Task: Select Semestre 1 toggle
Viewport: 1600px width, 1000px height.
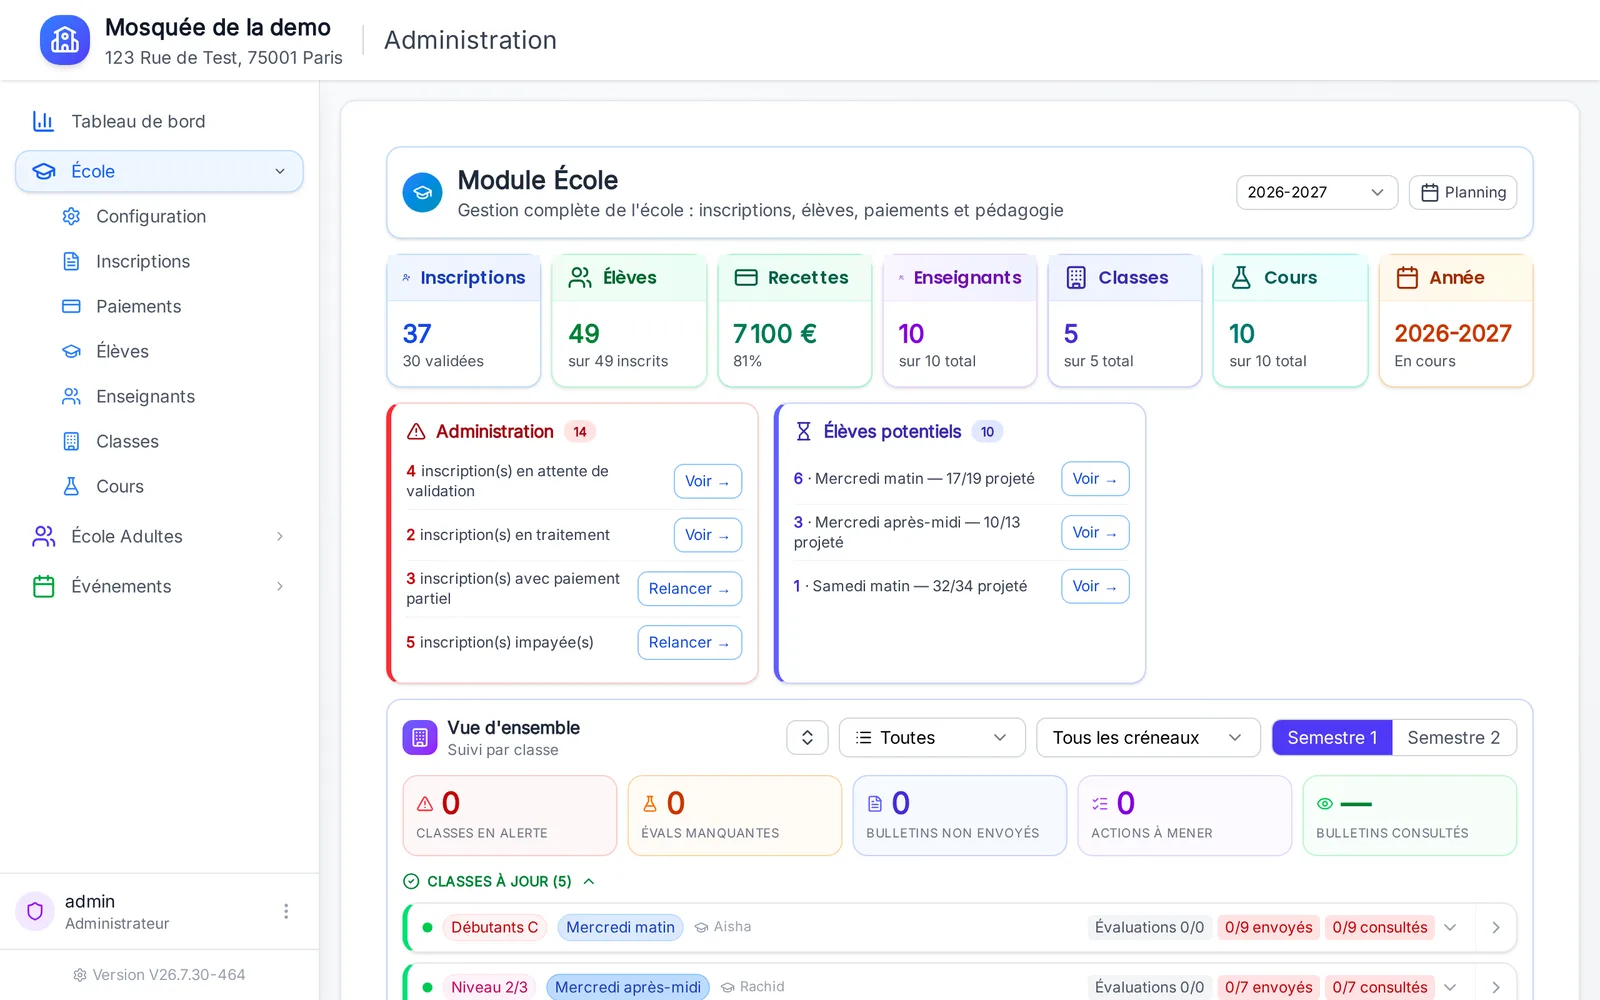Action: (1332, 738)
